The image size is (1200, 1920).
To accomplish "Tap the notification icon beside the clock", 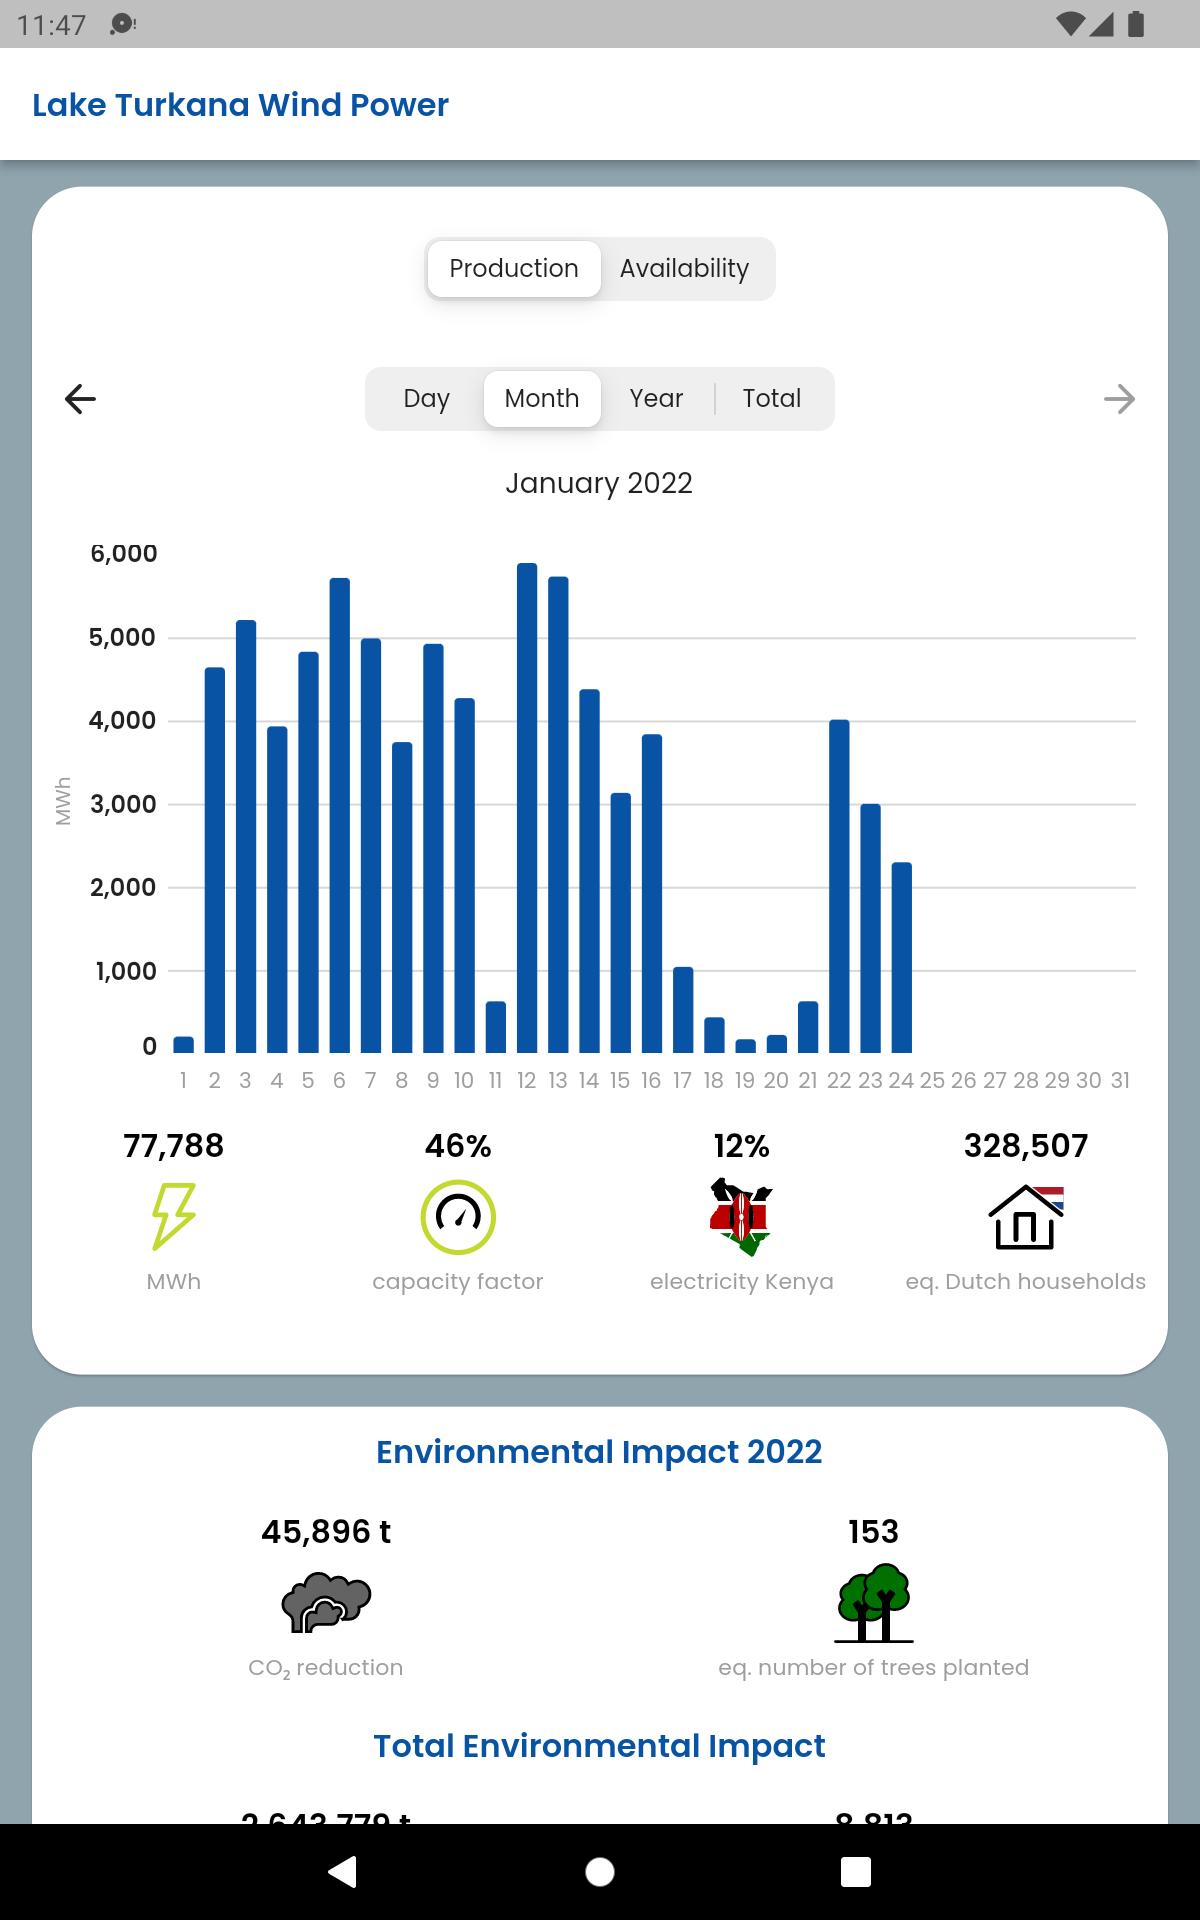I will [x=122, y=24].
